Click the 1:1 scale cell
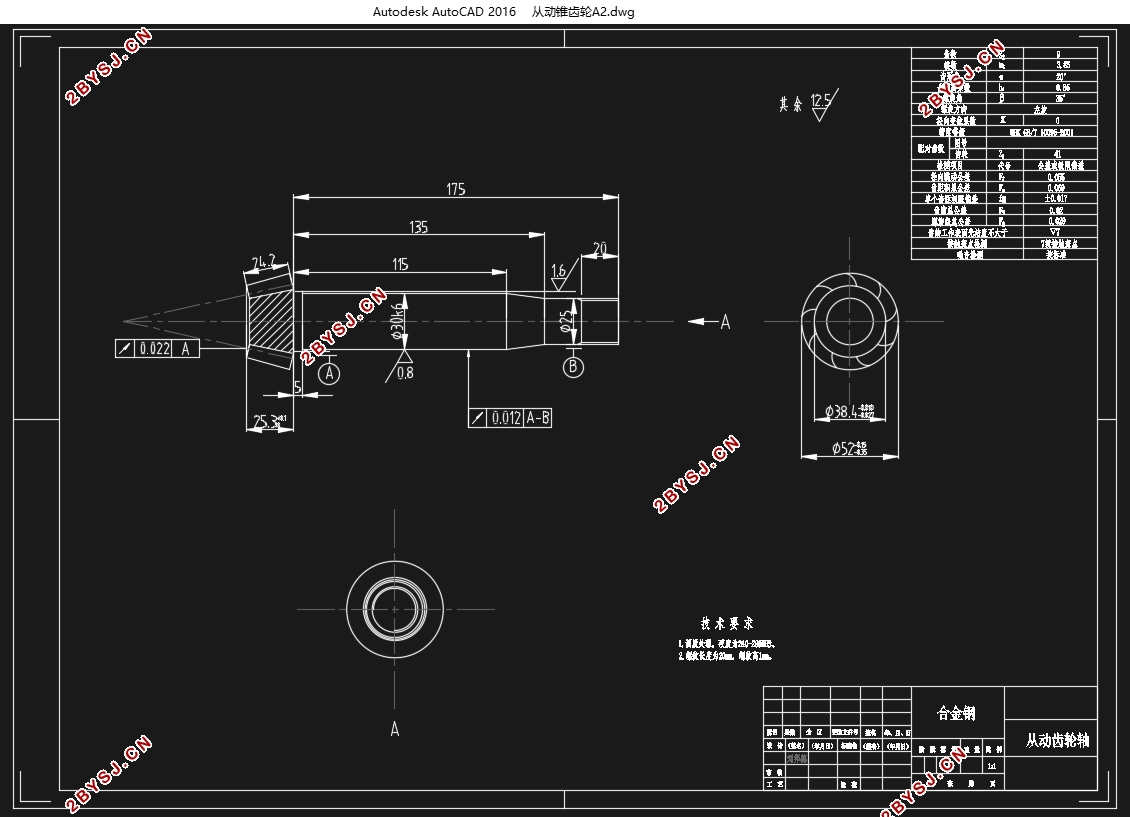The height and width of the screenshot is (817, 1130). point(992,766)
